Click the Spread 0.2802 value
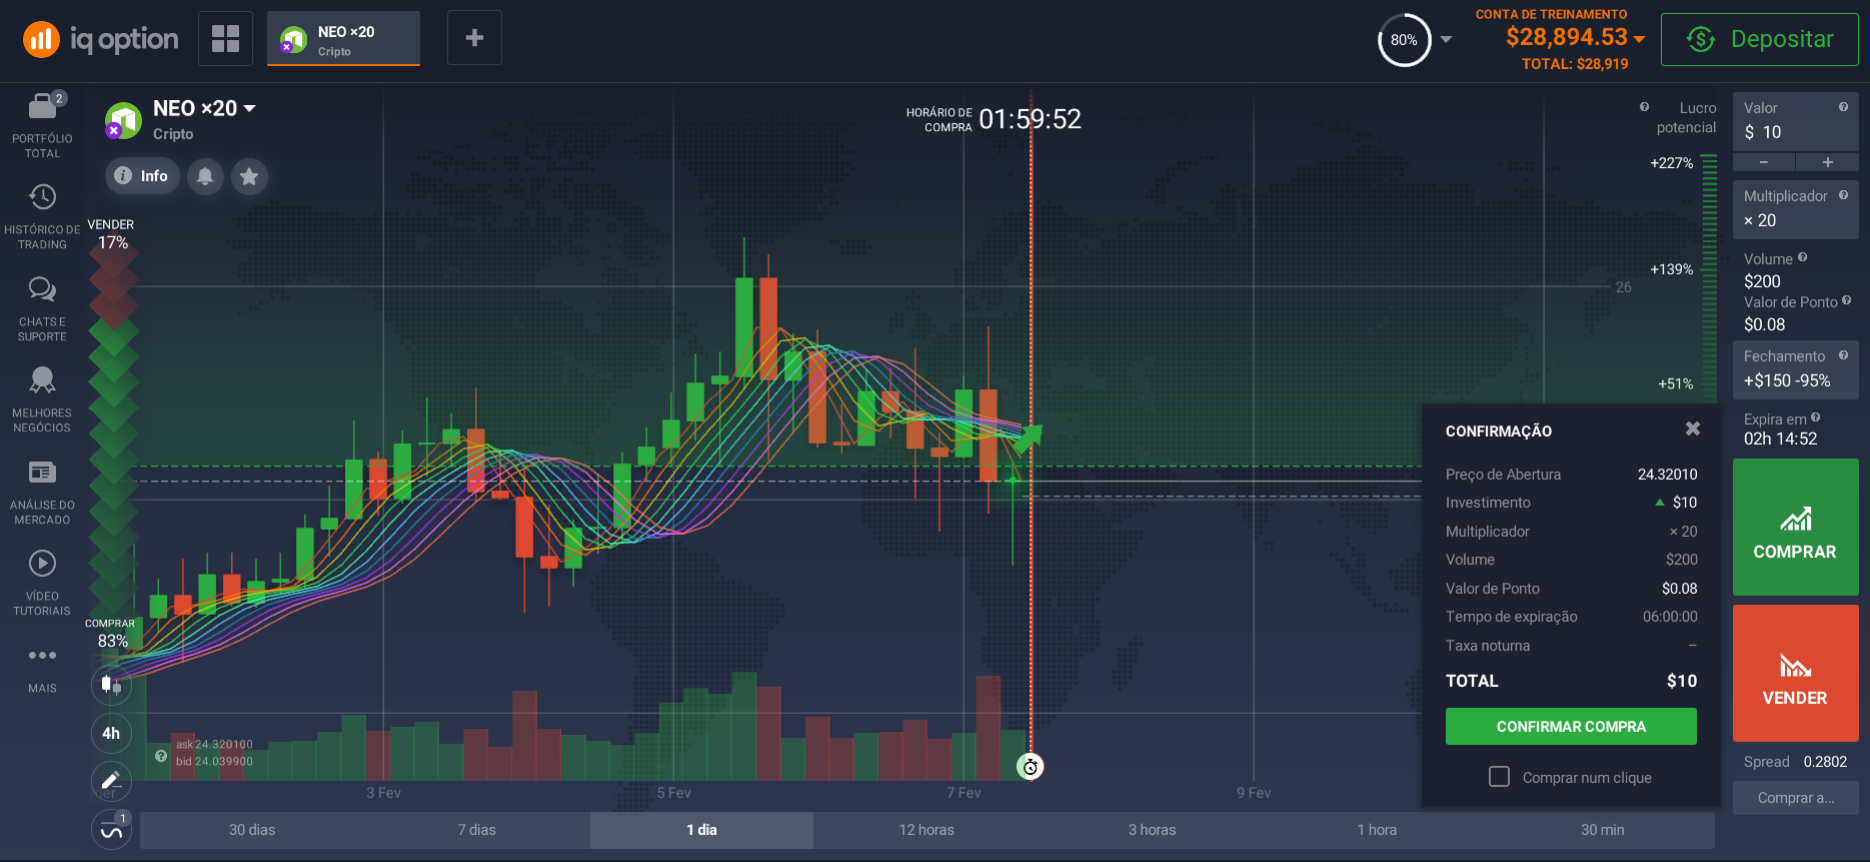Viewport: 1870px width, 862px height. [1825, 762]
